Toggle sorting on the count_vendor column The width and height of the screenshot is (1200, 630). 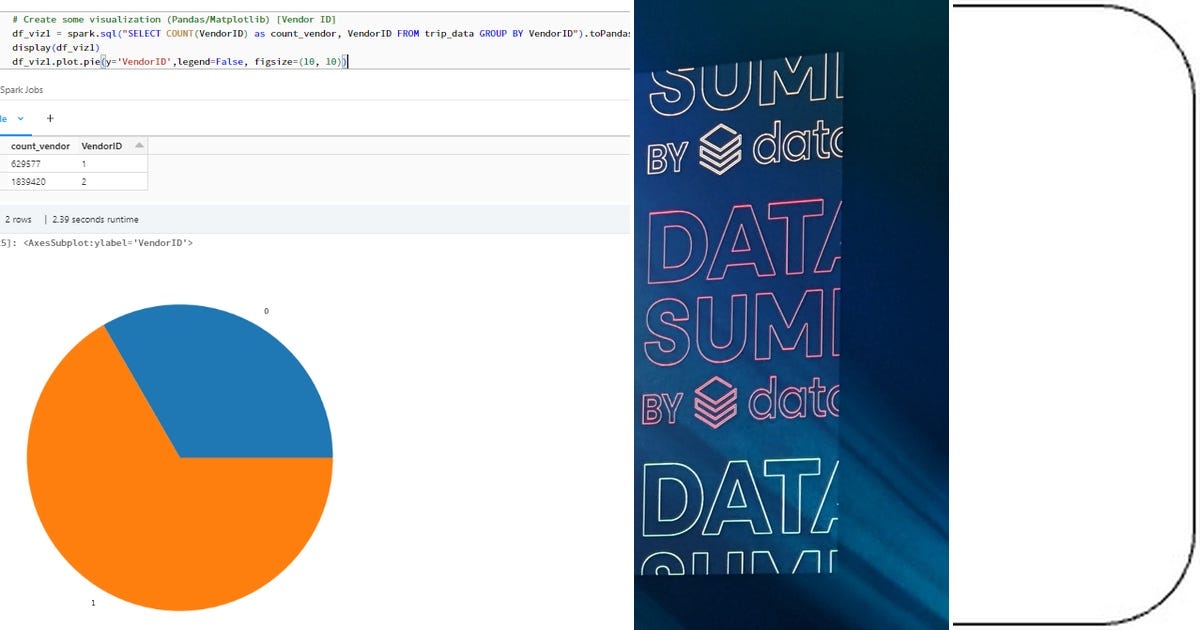pos(40,146)
